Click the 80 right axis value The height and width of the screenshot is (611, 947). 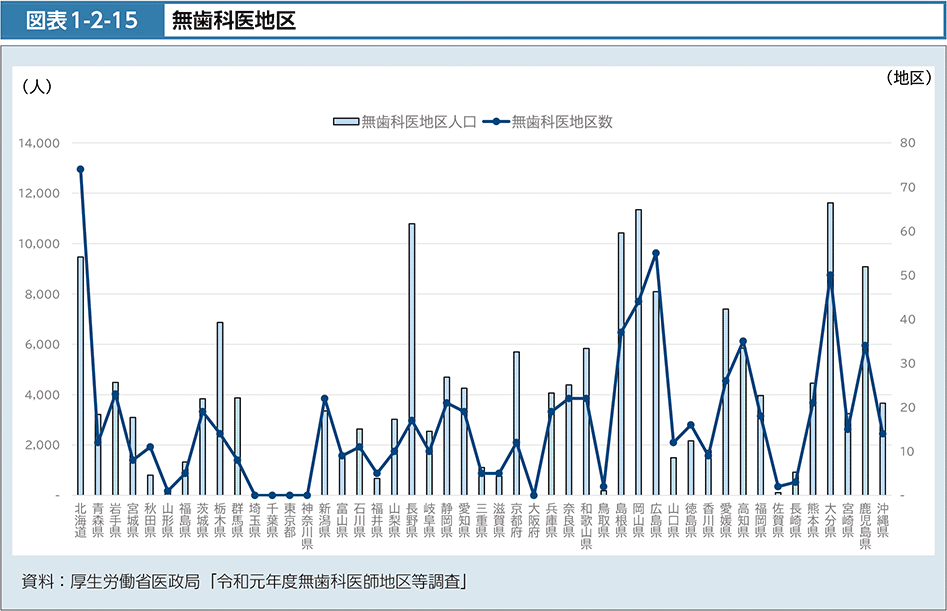tap(907, 143)
